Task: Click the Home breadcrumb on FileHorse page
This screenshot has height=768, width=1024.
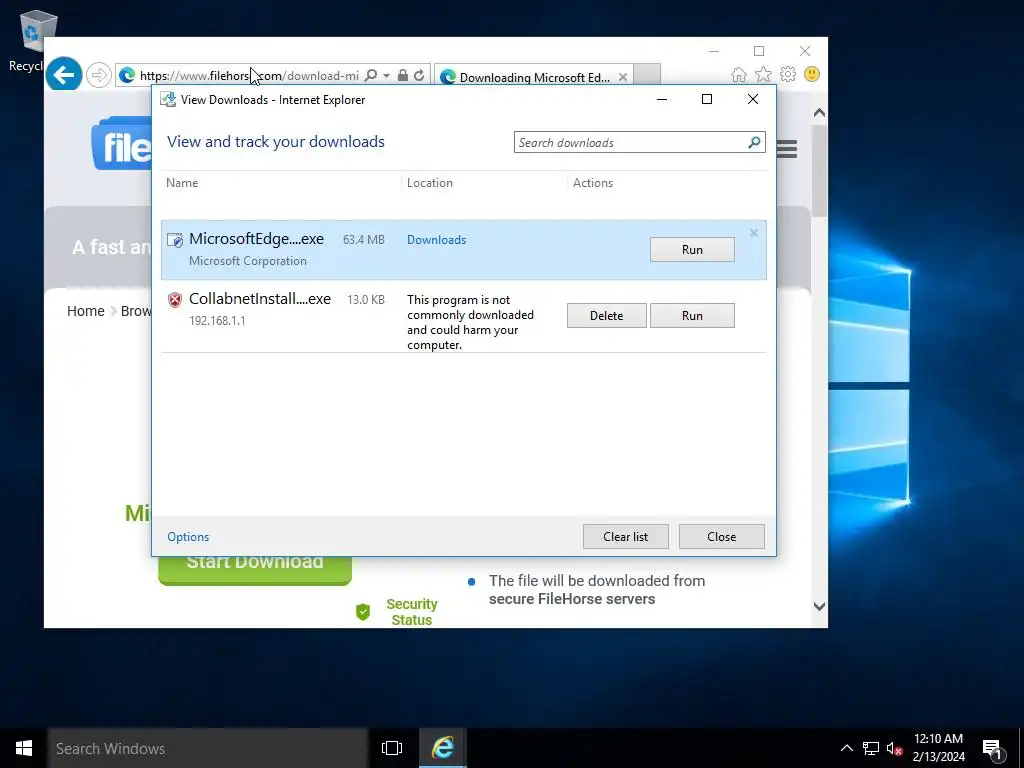Action: pos(86,311)
